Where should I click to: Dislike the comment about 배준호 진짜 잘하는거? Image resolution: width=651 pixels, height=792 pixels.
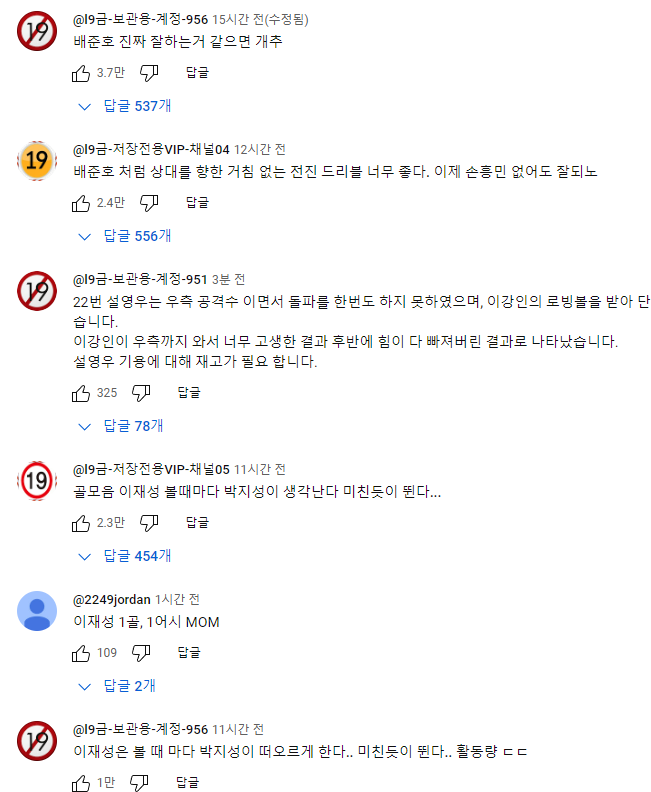point(149,73)
